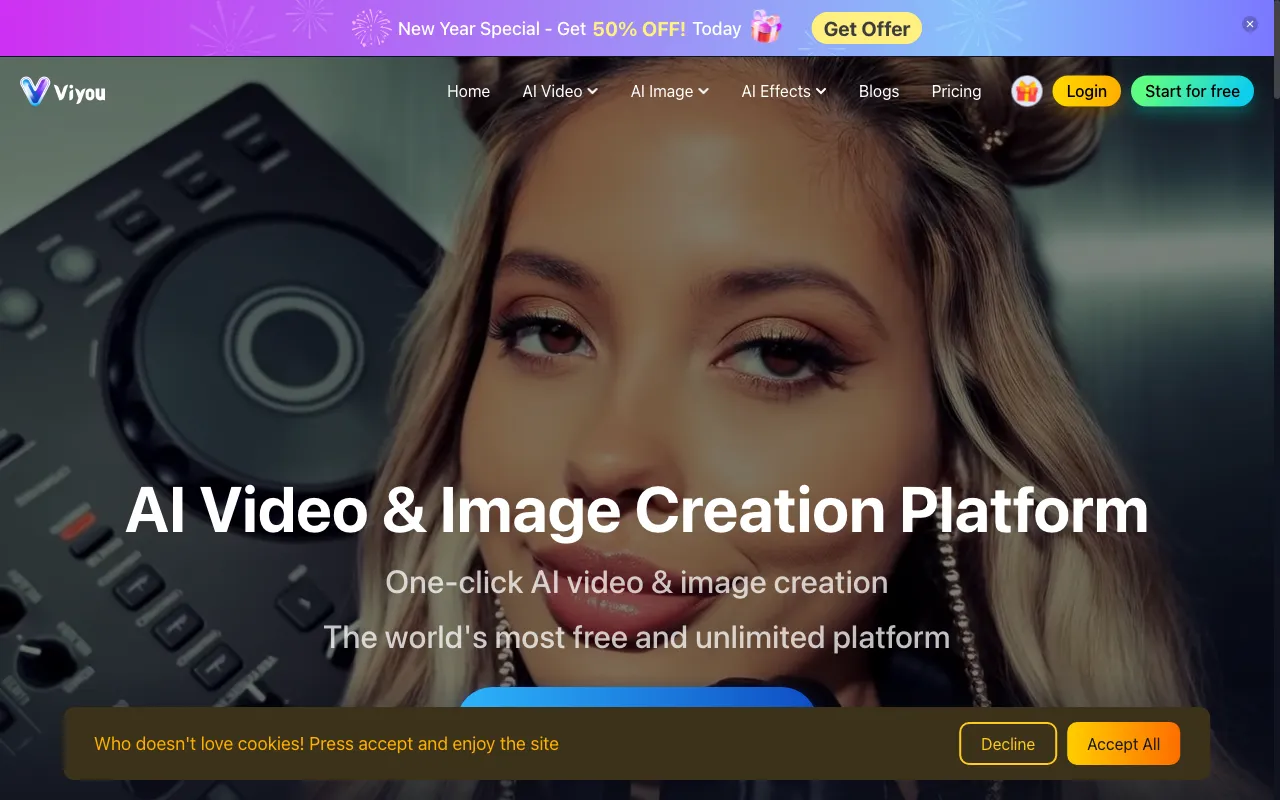
Task: Click the 'AI Video & Image Creation Platform' heading
Action: pyautogui.click(x=637, y=509)
